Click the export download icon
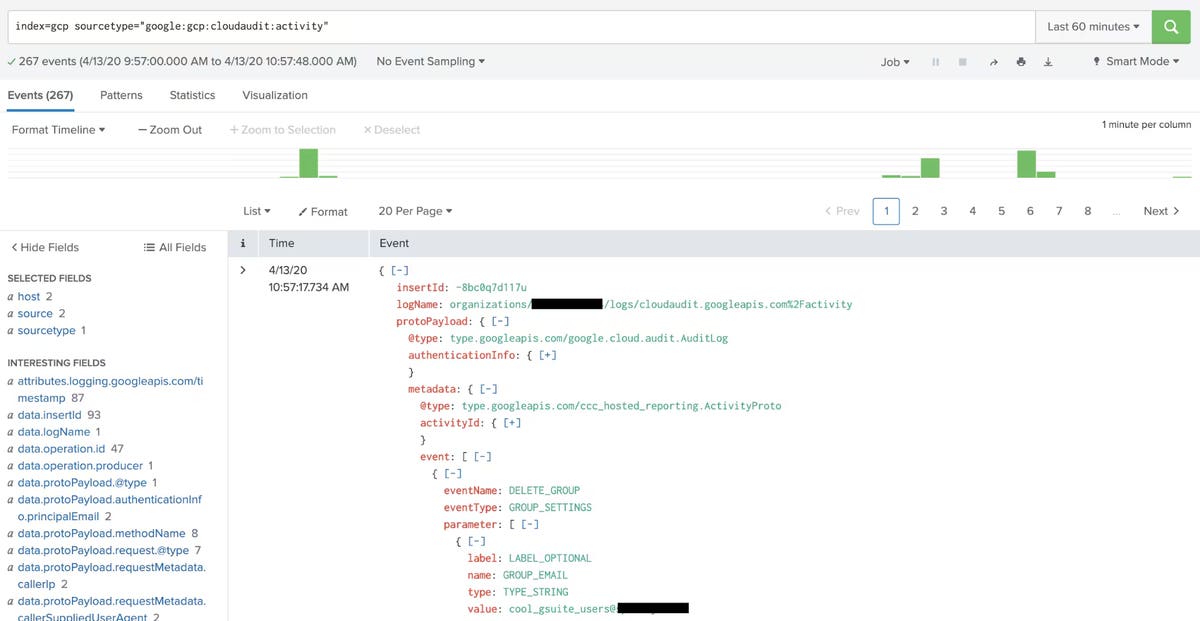The image size is (1200, 621). pos(1048,62)
